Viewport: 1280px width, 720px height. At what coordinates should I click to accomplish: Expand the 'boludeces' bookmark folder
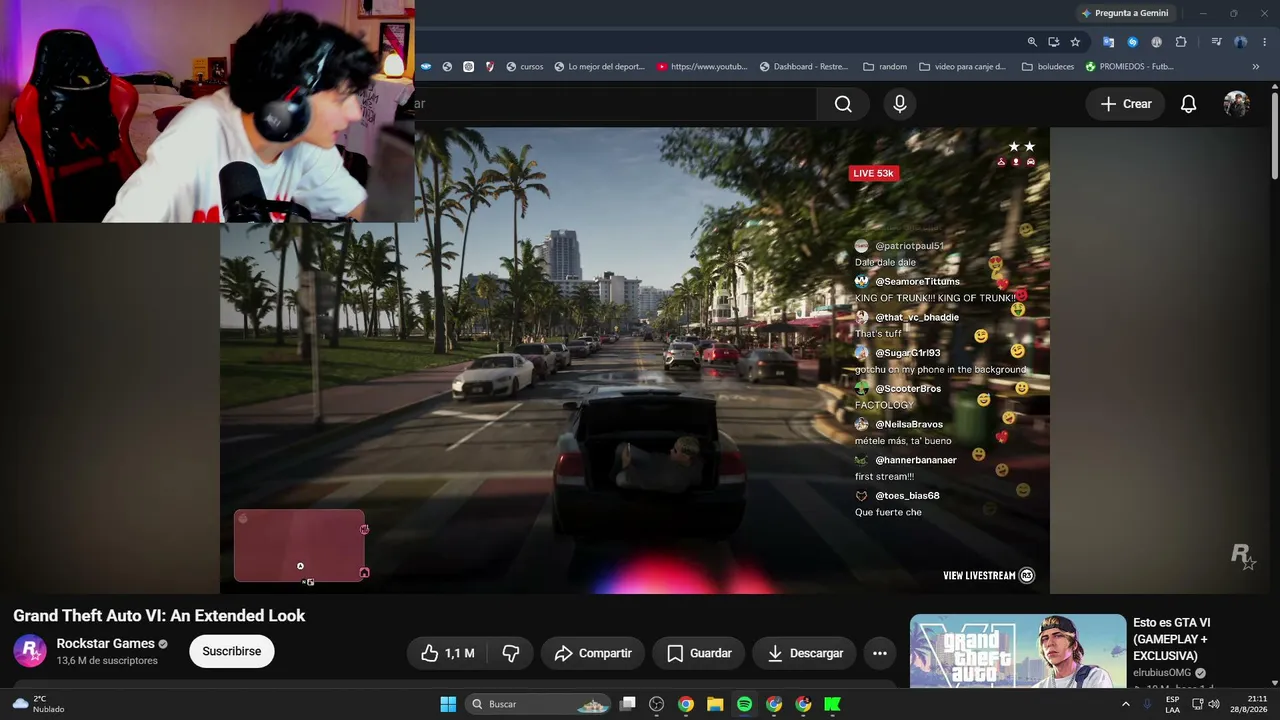point(1048,67)
